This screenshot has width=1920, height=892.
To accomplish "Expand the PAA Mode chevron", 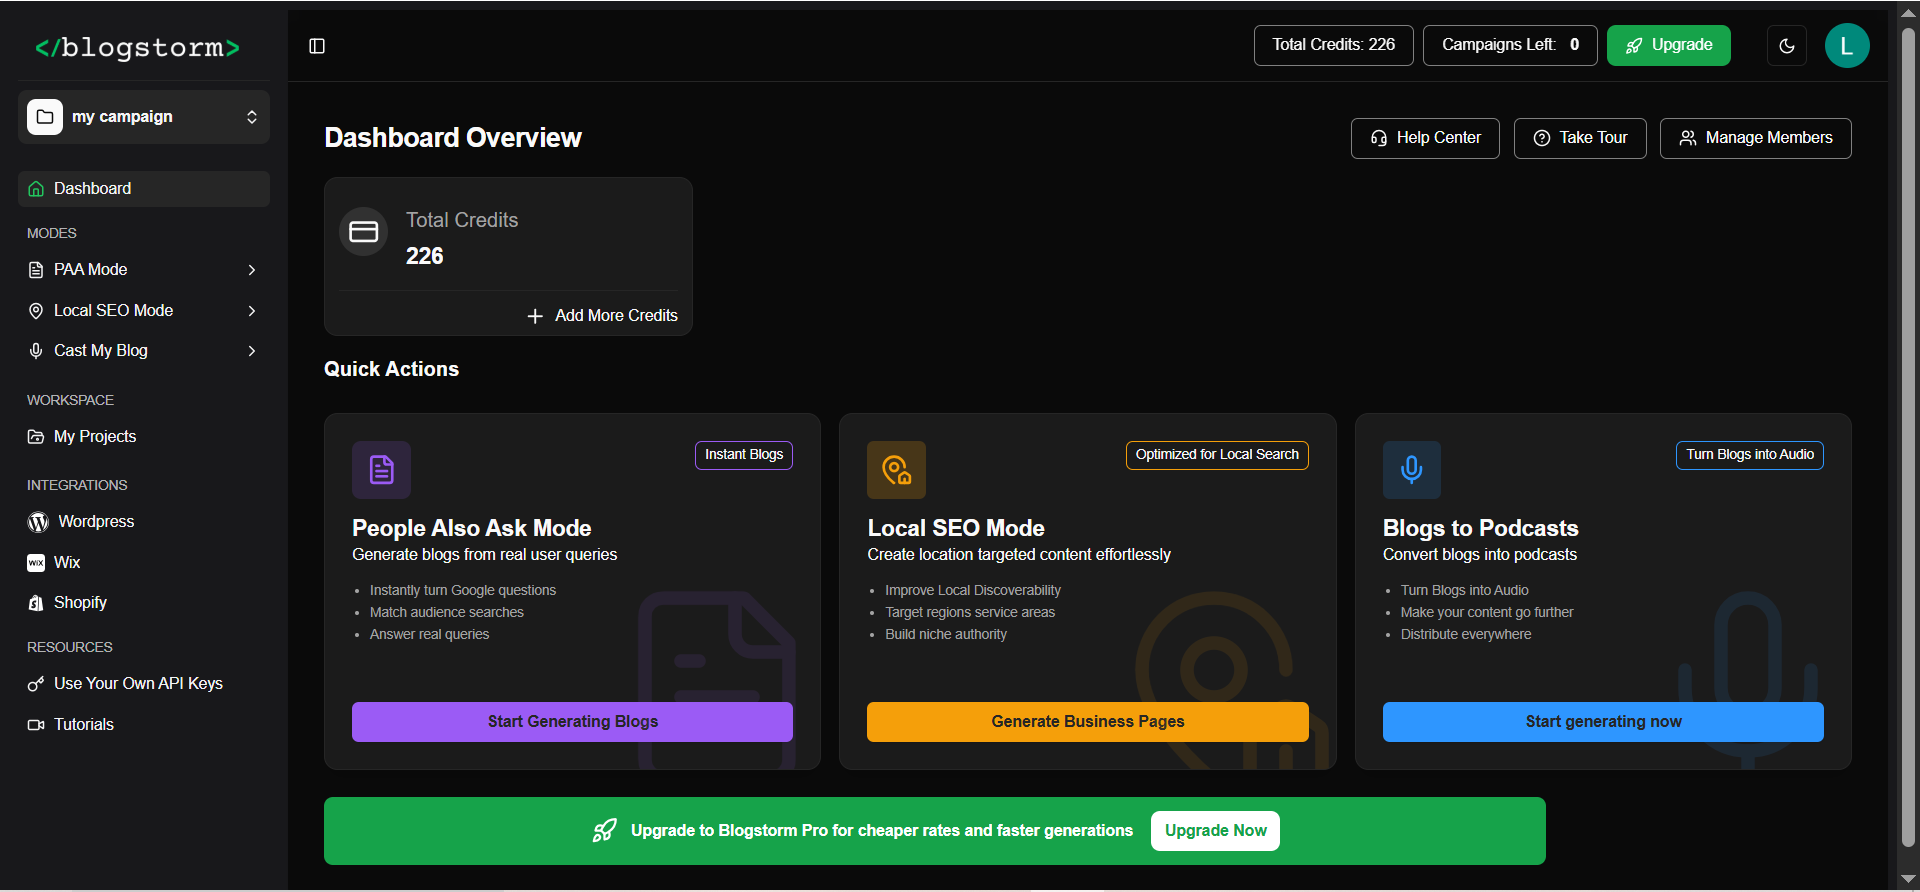I will point(252,270).
